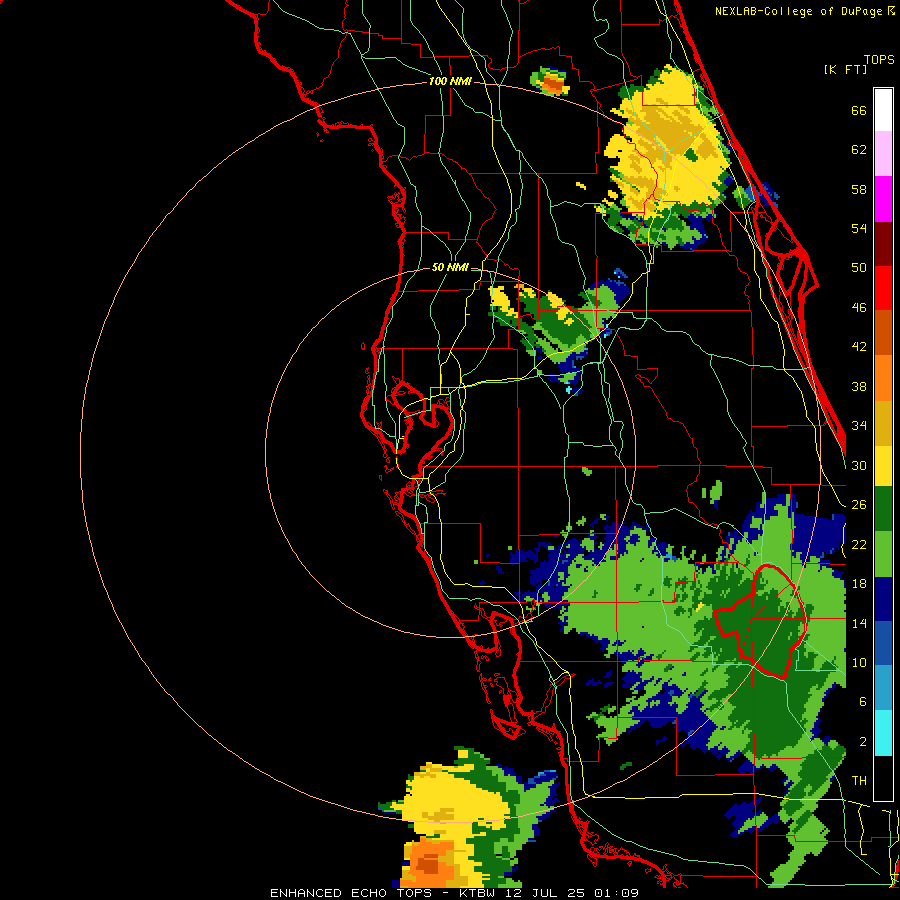This screenshot has height=900, width=900.
Task: Click the dark red 54 kft legend swatch
Action: [x=883, y=244]
